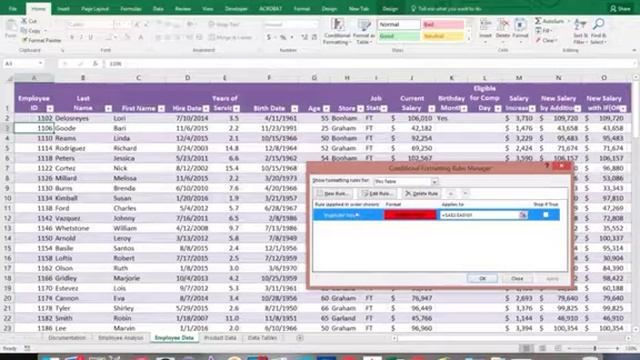The image size is (640, 360).
Task: Toggle Wrap Text
Action: (x=224, y=24)
